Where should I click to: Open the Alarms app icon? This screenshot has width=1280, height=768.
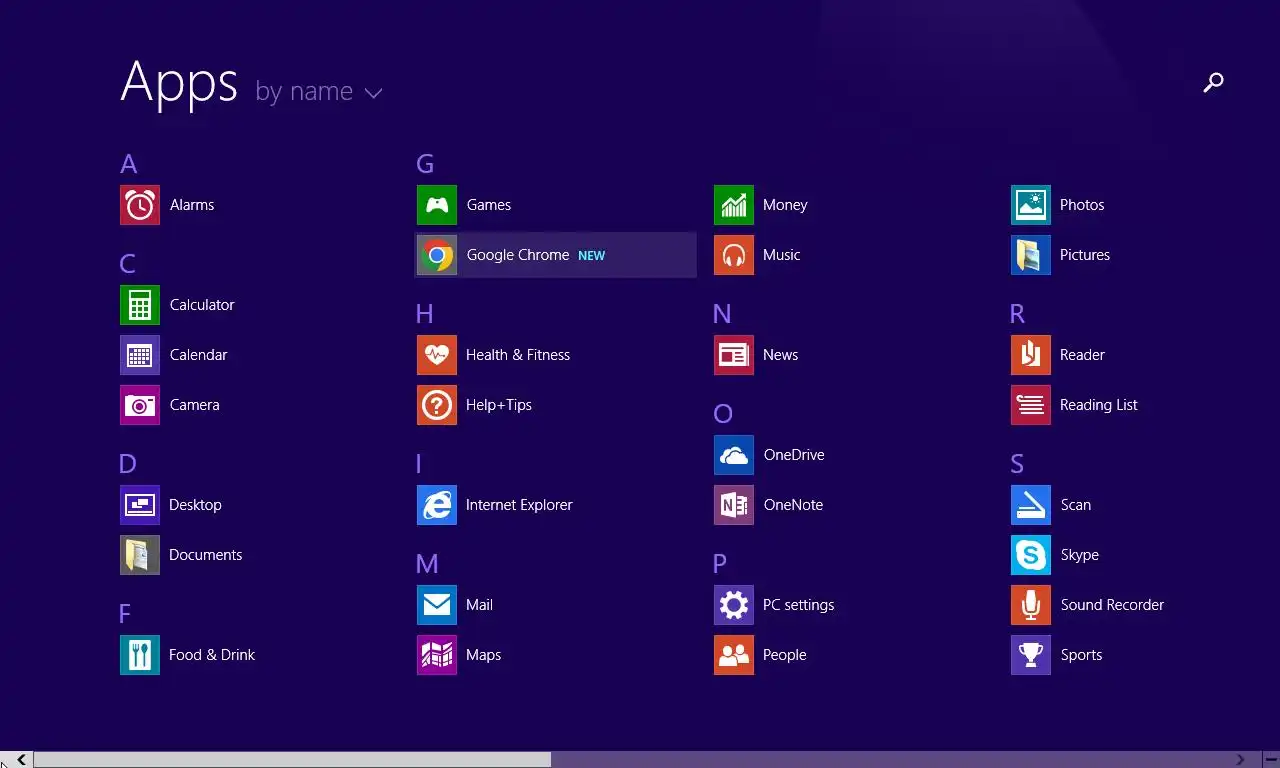click(140, 205)
